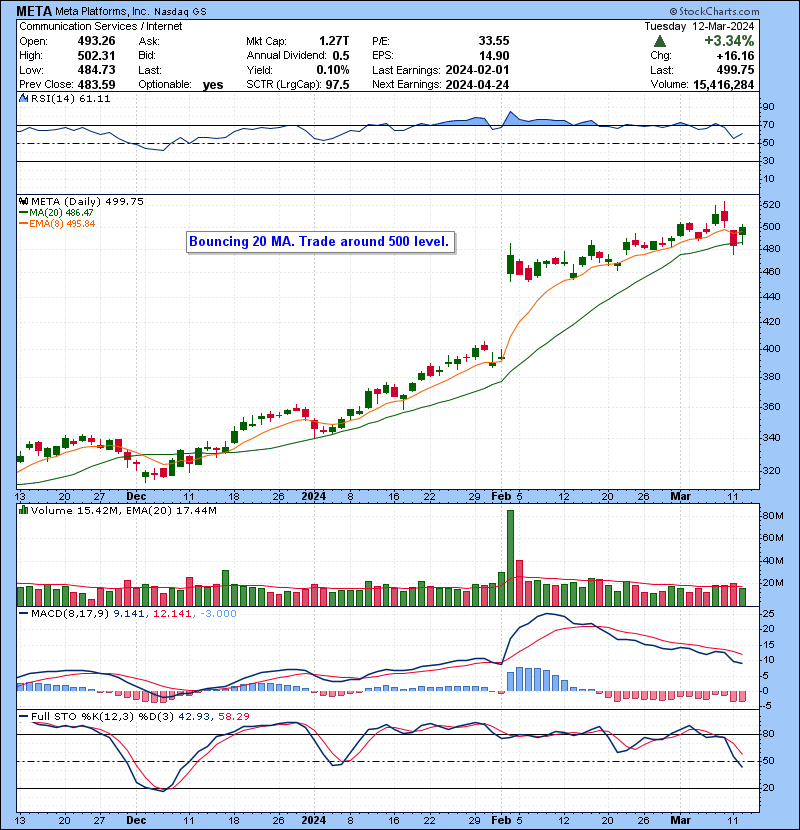Click the green up-arrow price change icon
Image resolution: width=800 pixels, height=830 pixels.
pos(660,42)
